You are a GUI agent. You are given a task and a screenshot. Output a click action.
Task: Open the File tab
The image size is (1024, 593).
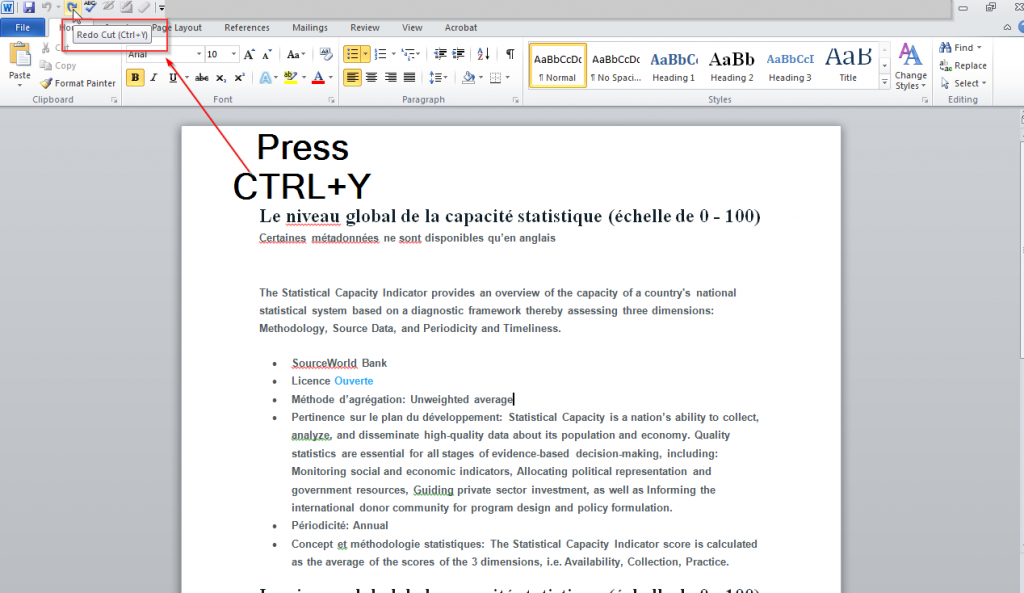point(23,27)
